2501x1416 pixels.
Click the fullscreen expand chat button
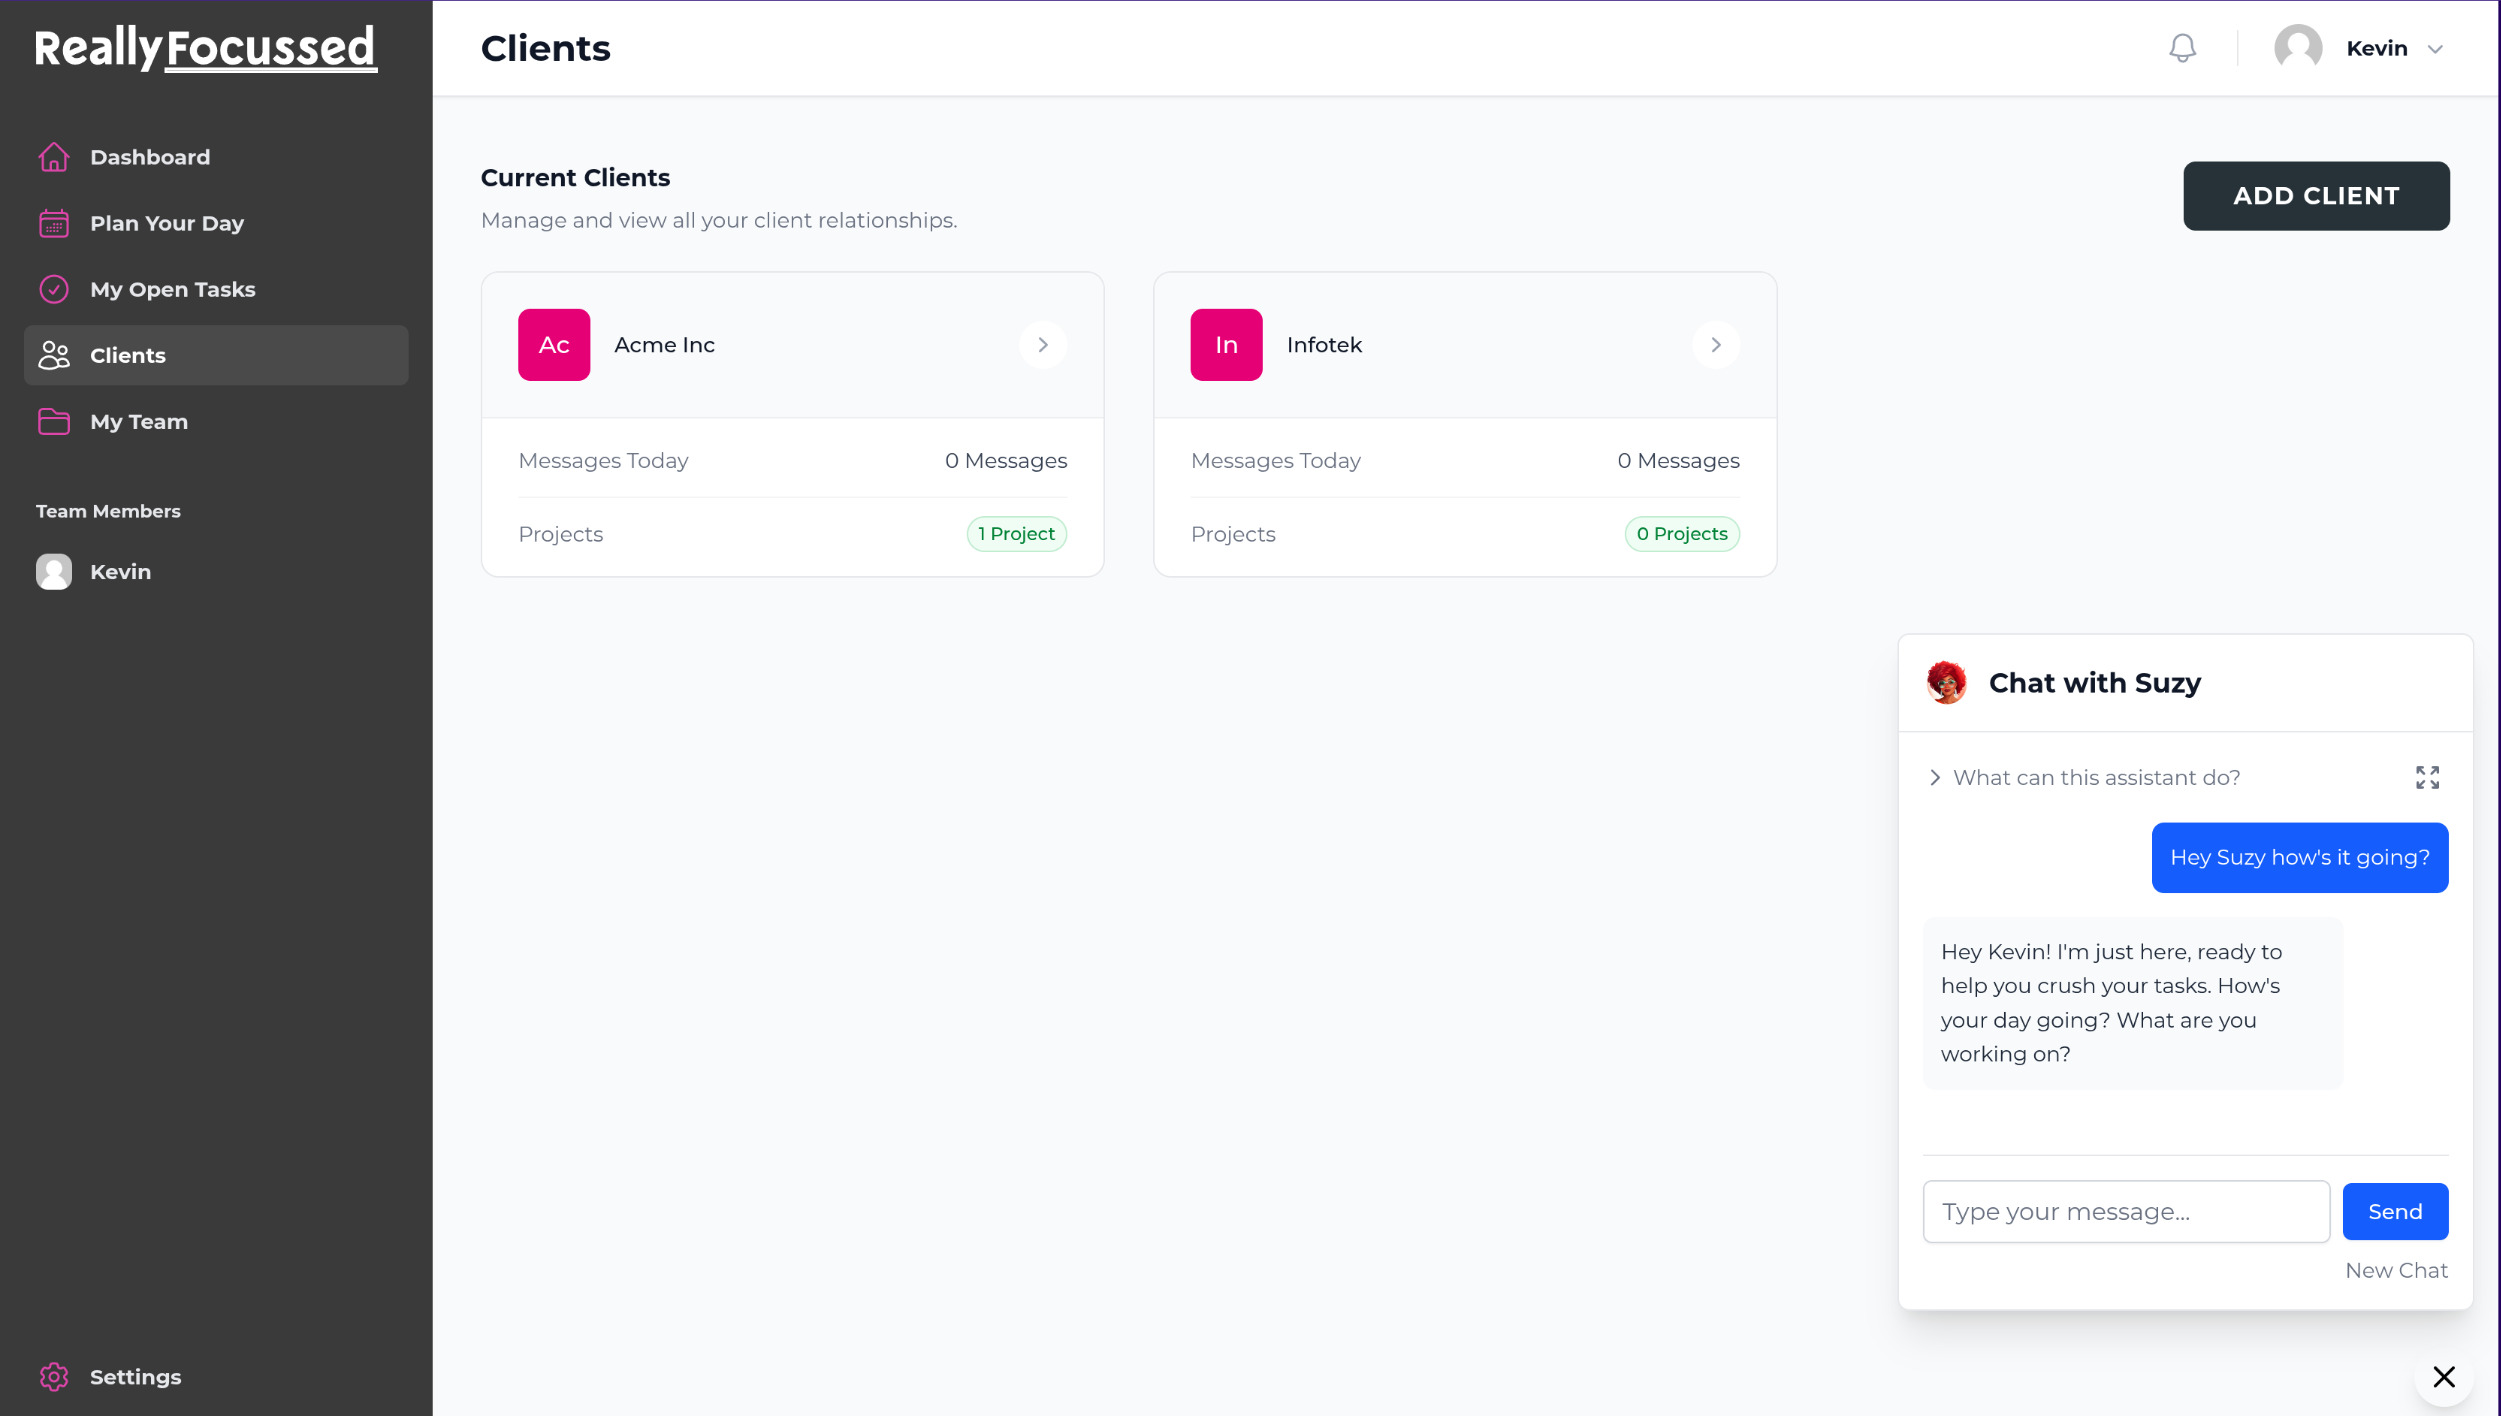pos(2427,778)
